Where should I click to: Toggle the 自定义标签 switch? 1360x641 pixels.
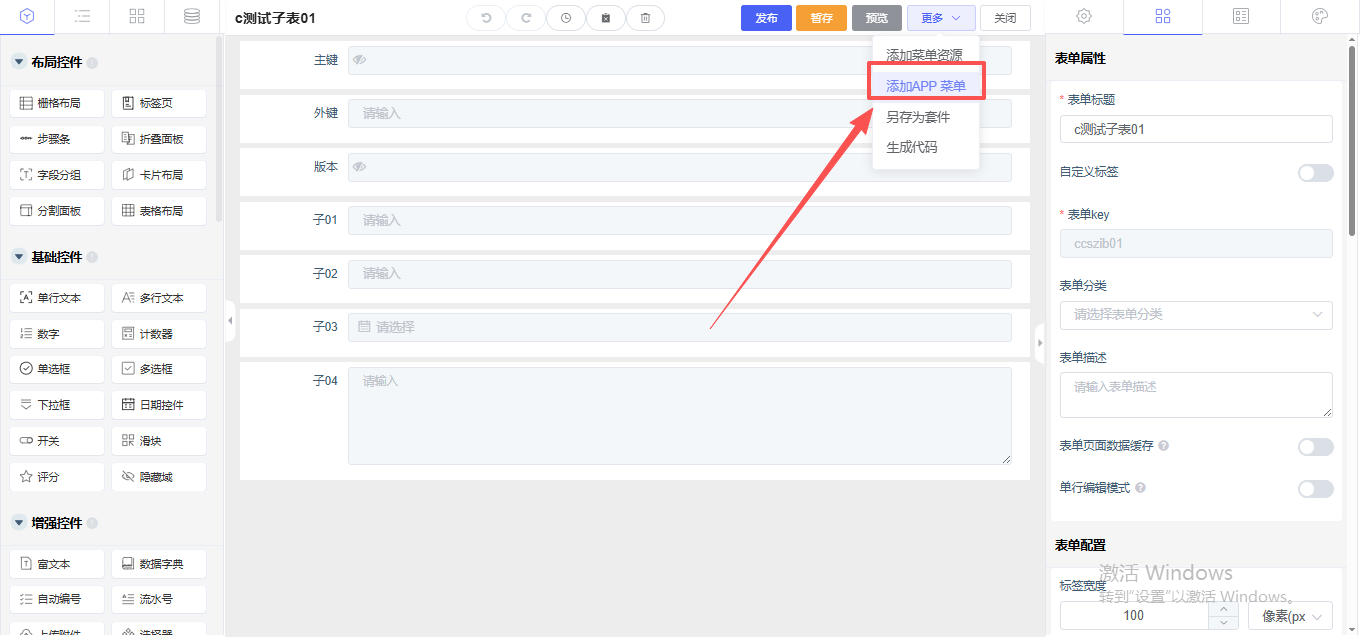point(1315,173)
